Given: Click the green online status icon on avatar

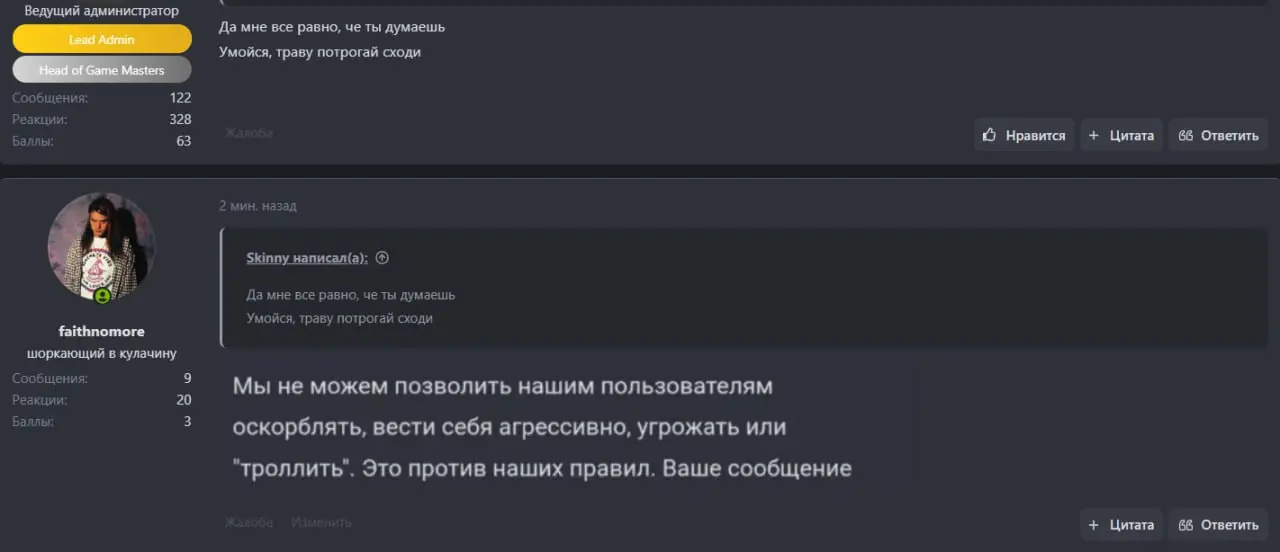Looking at the screenshot, I should [x=102, y=296].
